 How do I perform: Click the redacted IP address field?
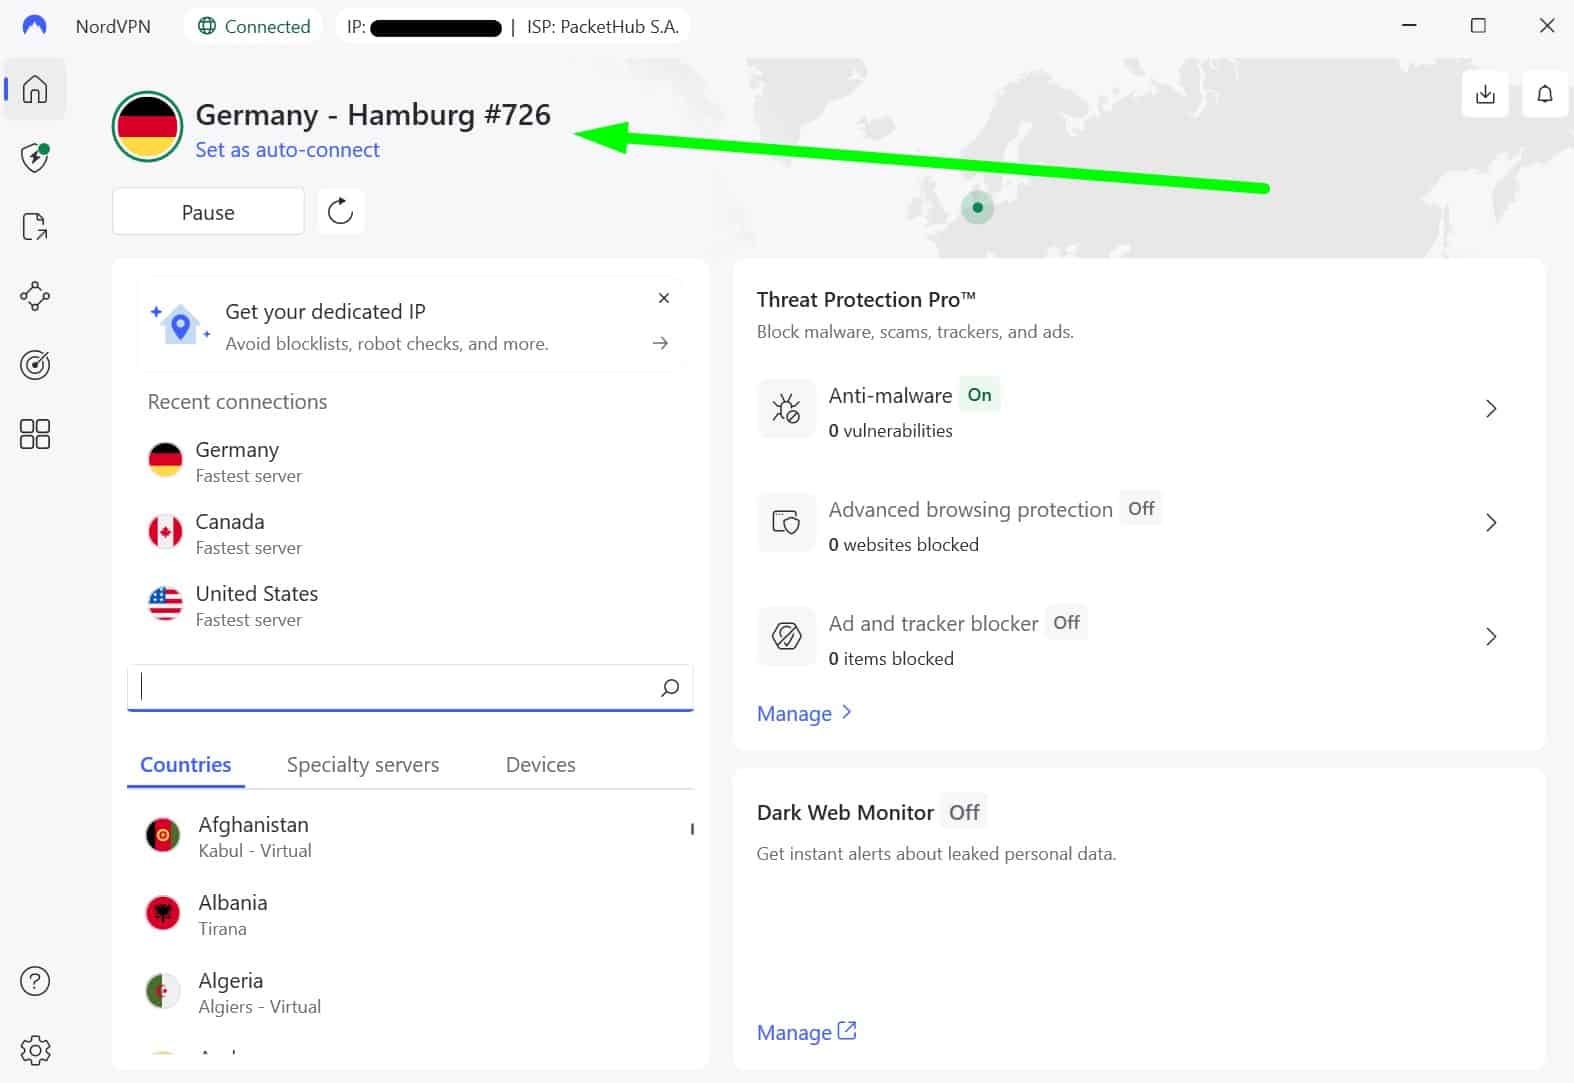(436, 28)
